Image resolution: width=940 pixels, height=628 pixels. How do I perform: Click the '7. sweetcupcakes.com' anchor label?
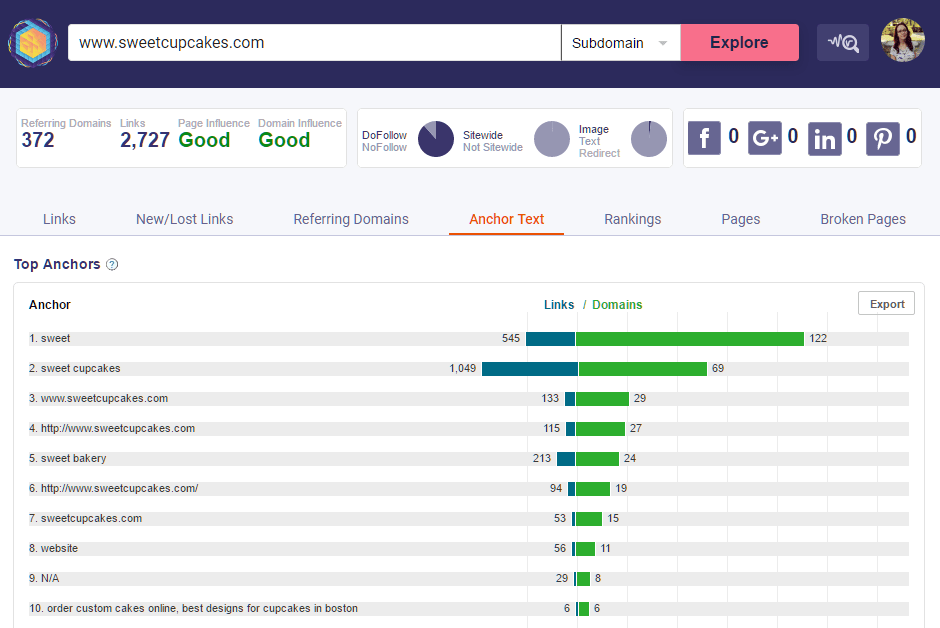coord(86,518)
